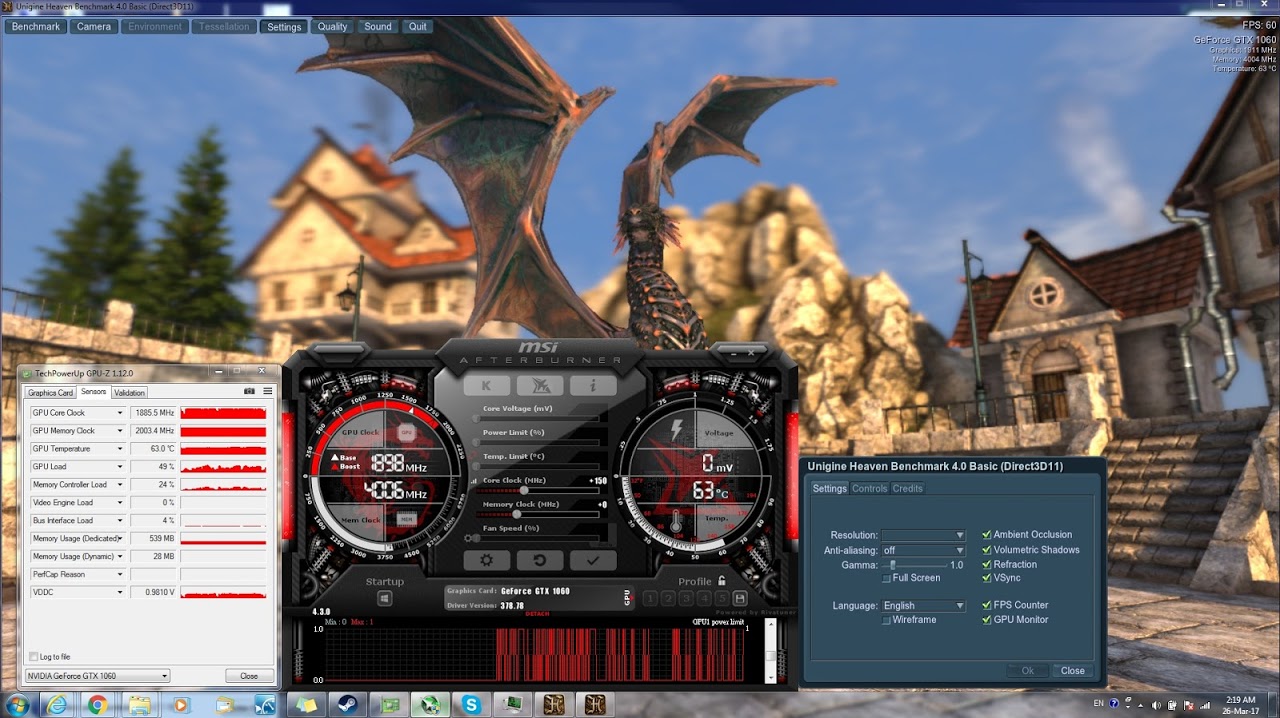This screenshot has width=1280, height=718.
Task: Click Afterburner reset arrow button
Action: point(540,561)
